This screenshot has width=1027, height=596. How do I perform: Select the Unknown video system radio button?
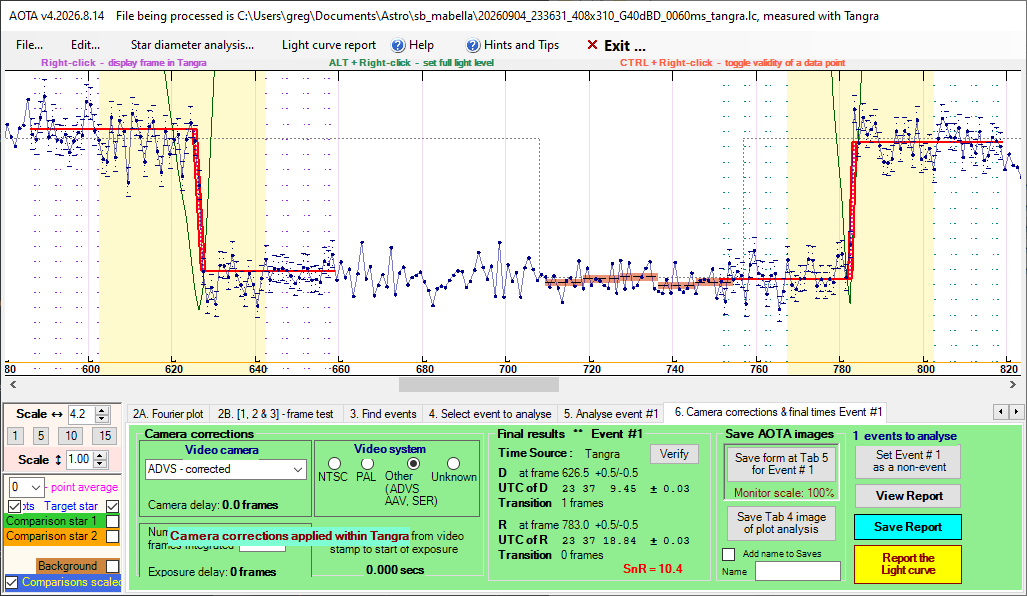[453, 464]
